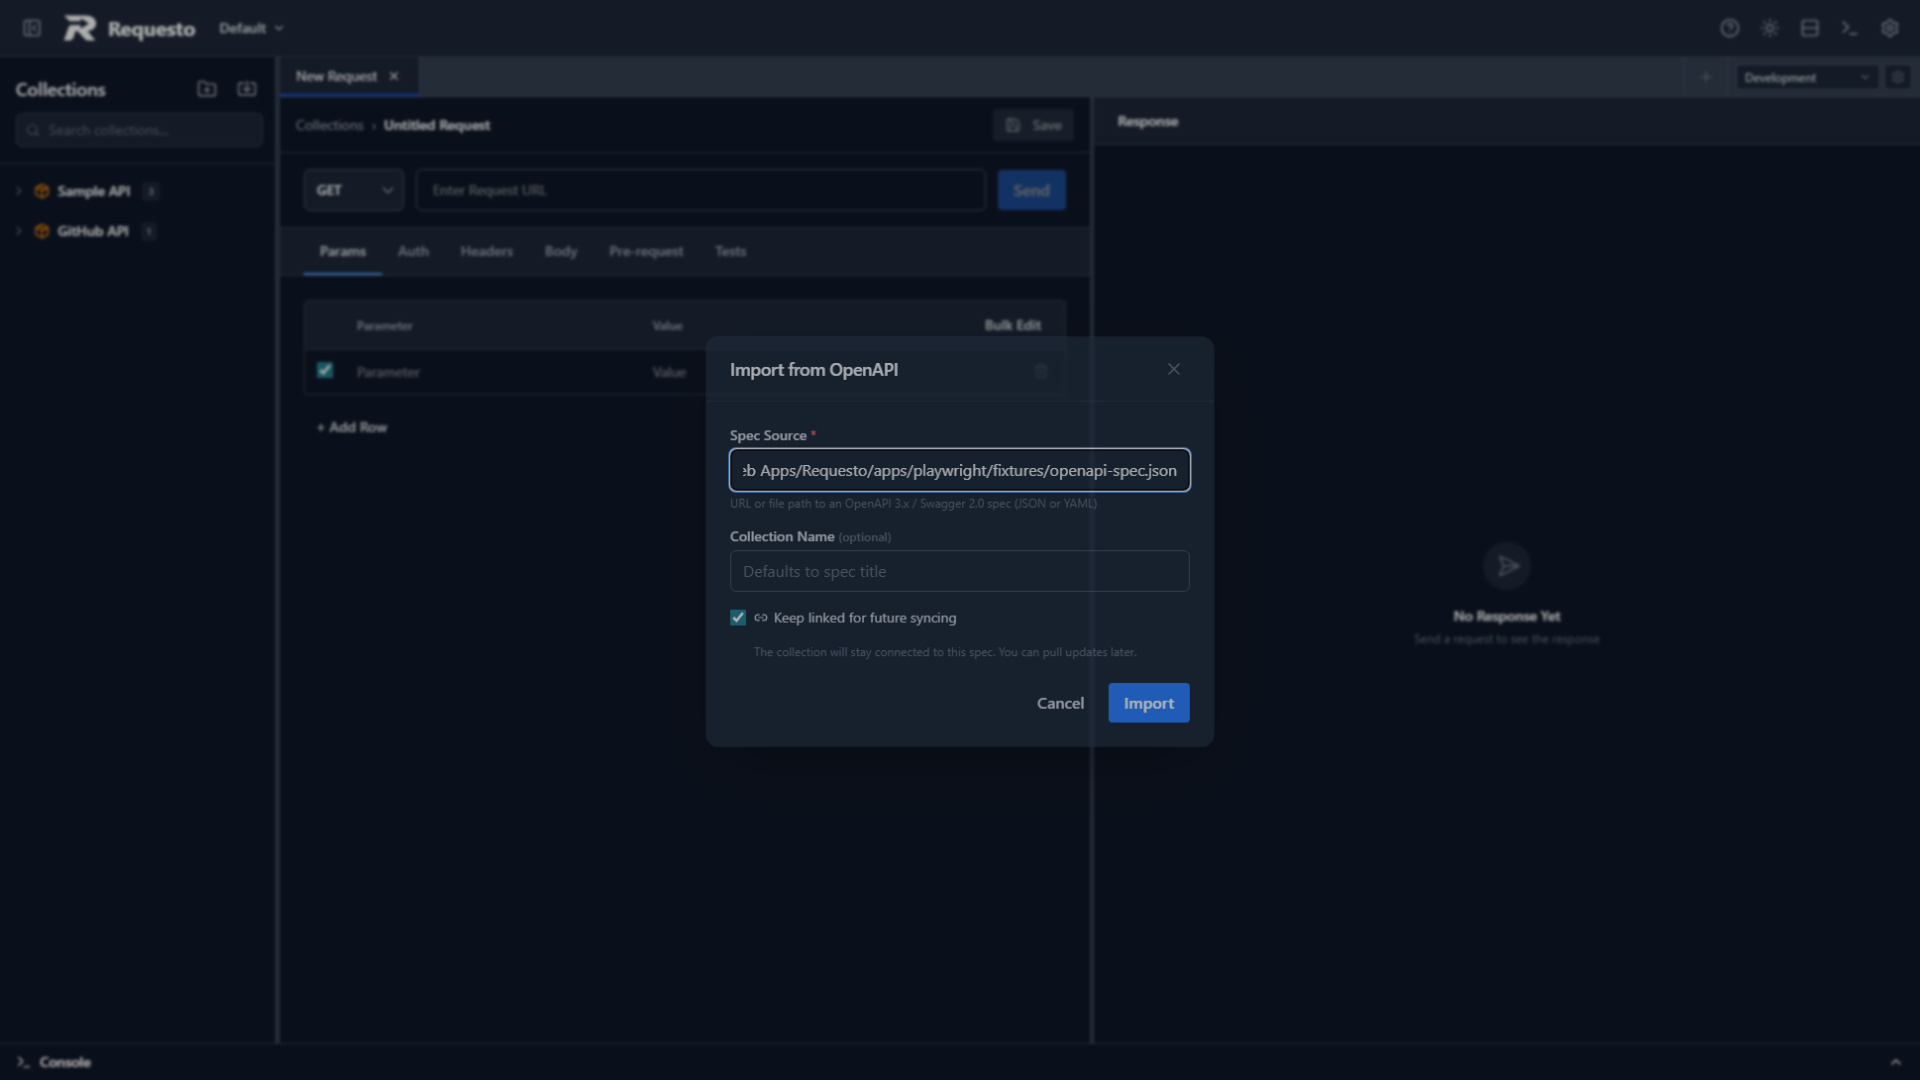This screenshot has width=1920, height=1080.
Task: Select the GitHub API collection icon
Action: [42, 231]
